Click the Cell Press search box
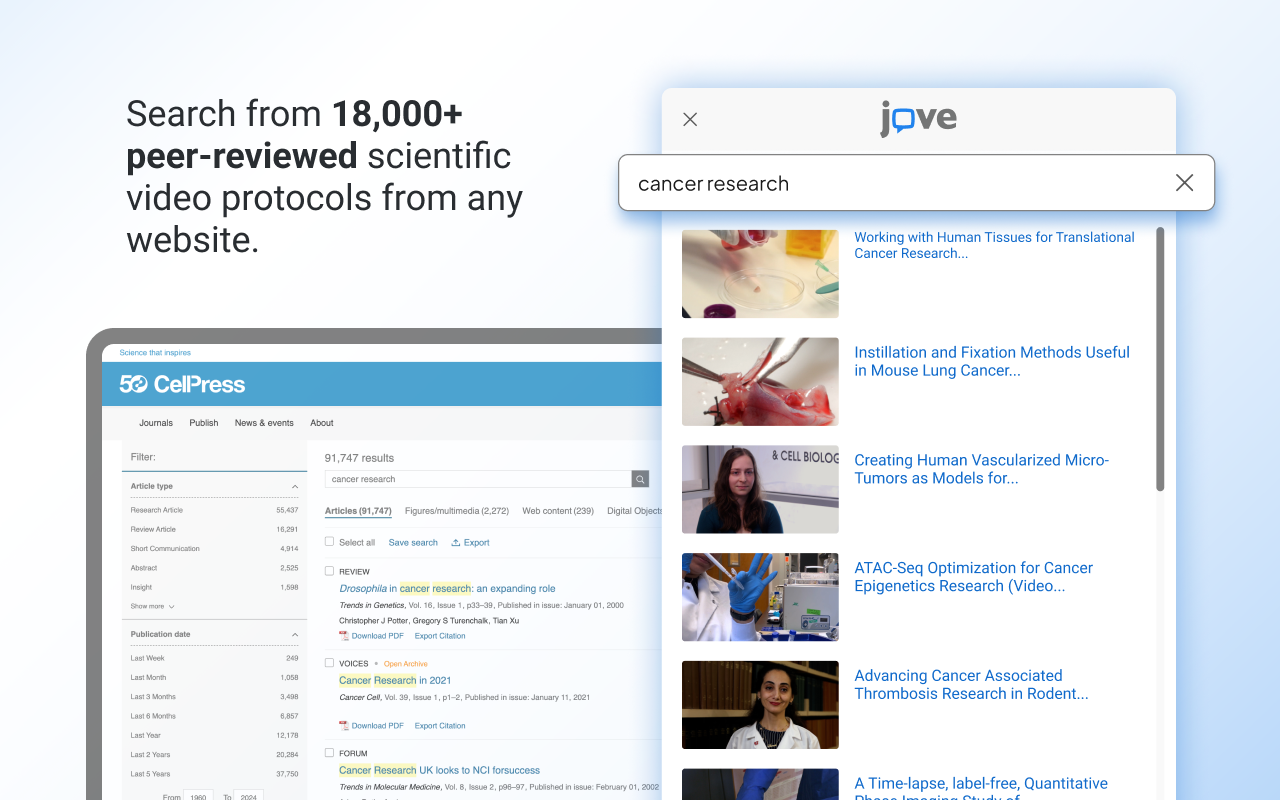This screenshot has width=1280, height=800. point(478,479)
